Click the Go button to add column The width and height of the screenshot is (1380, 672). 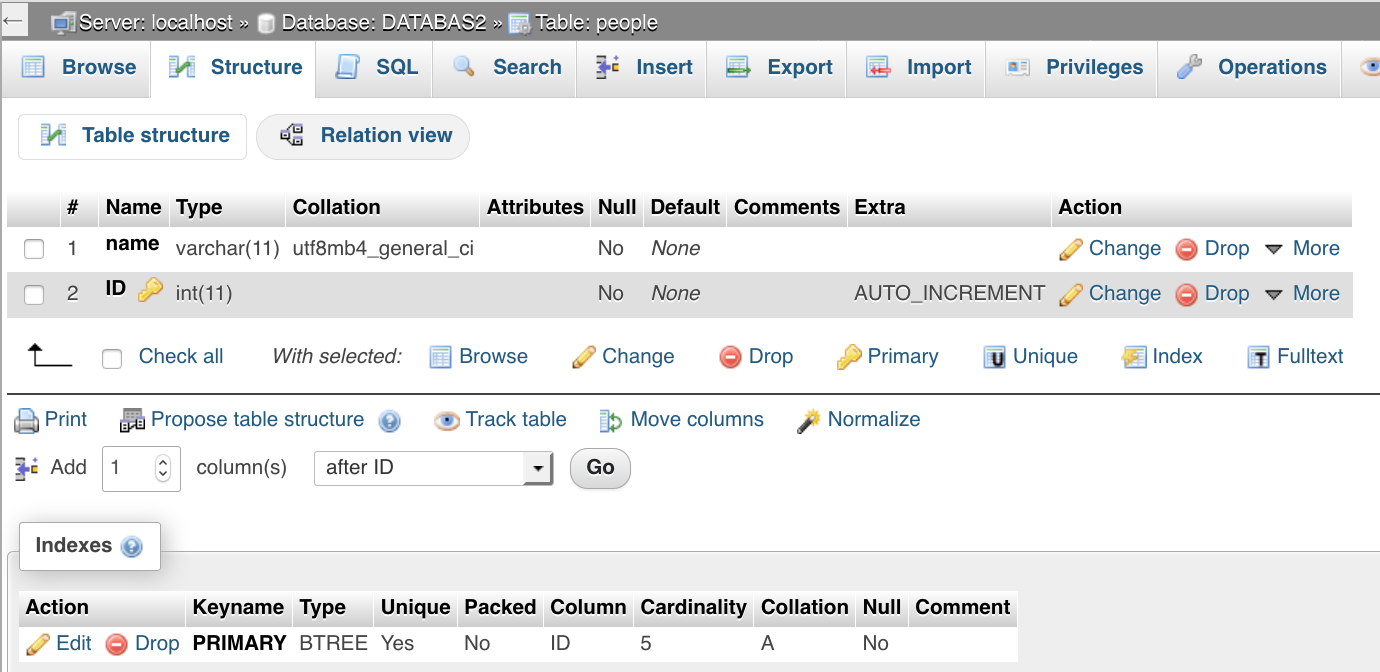(600, 467)
